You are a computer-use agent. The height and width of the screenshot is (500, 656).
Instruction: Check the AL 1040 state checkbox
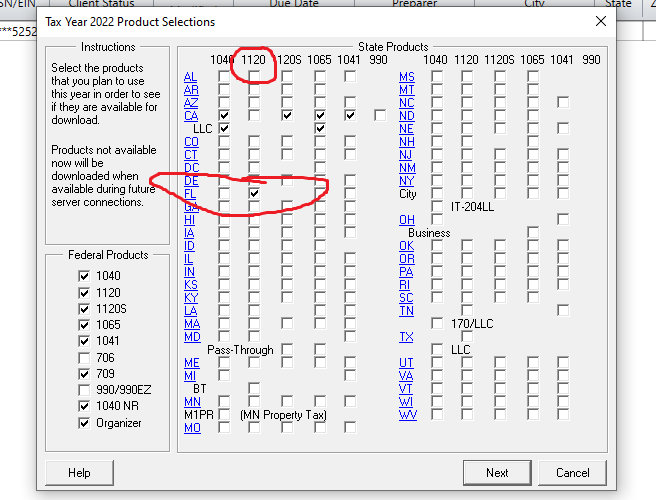click(224, 76)
